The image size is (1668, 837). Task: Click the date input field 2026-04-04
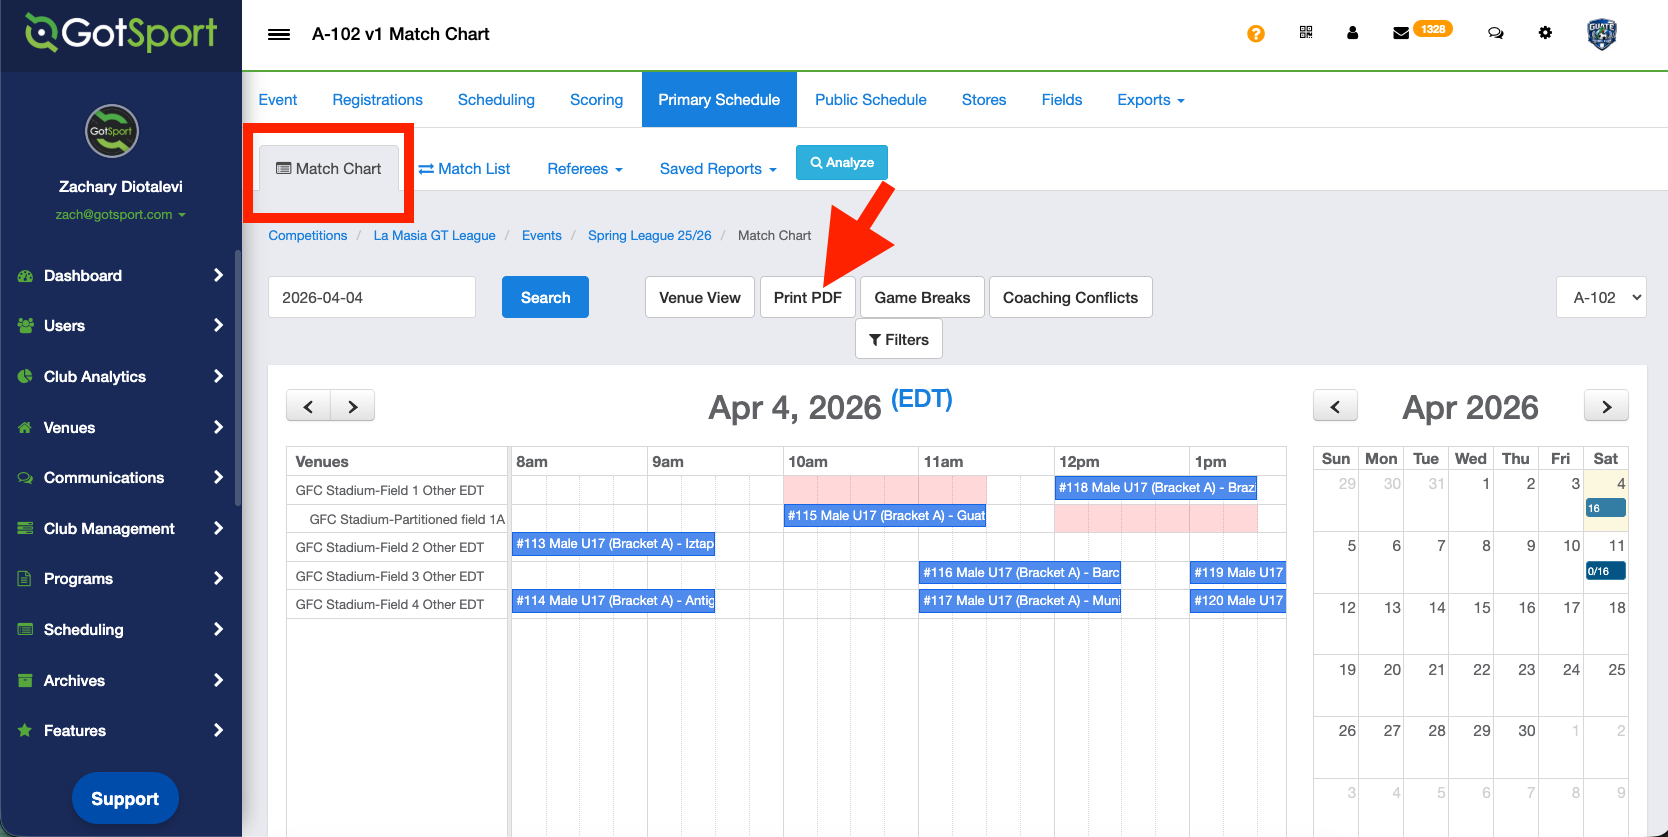pos(371,297)
